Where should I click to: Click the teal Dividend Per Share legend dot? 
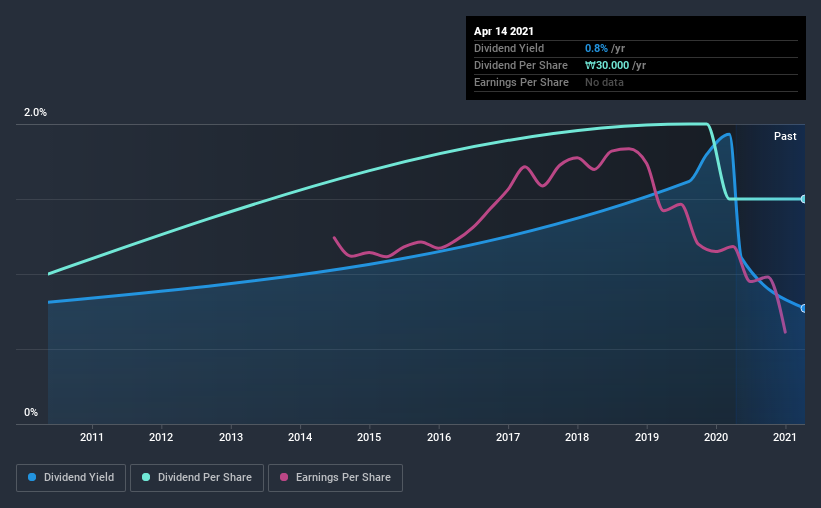146,477
